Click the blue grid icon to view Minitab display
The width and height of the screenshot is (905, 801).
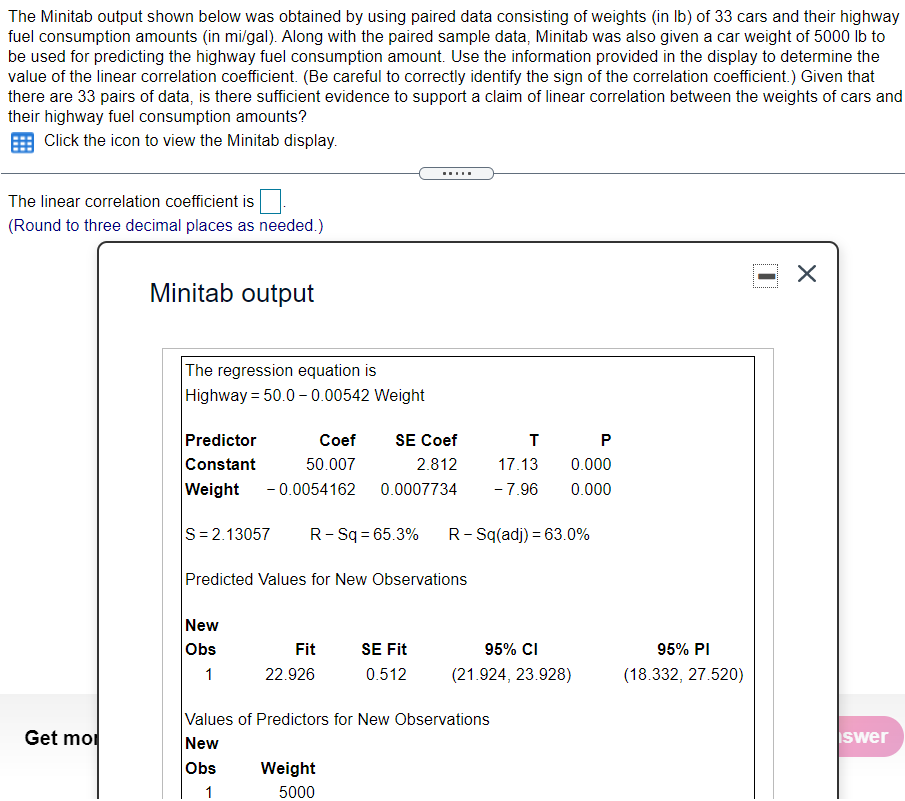(20, 142)
